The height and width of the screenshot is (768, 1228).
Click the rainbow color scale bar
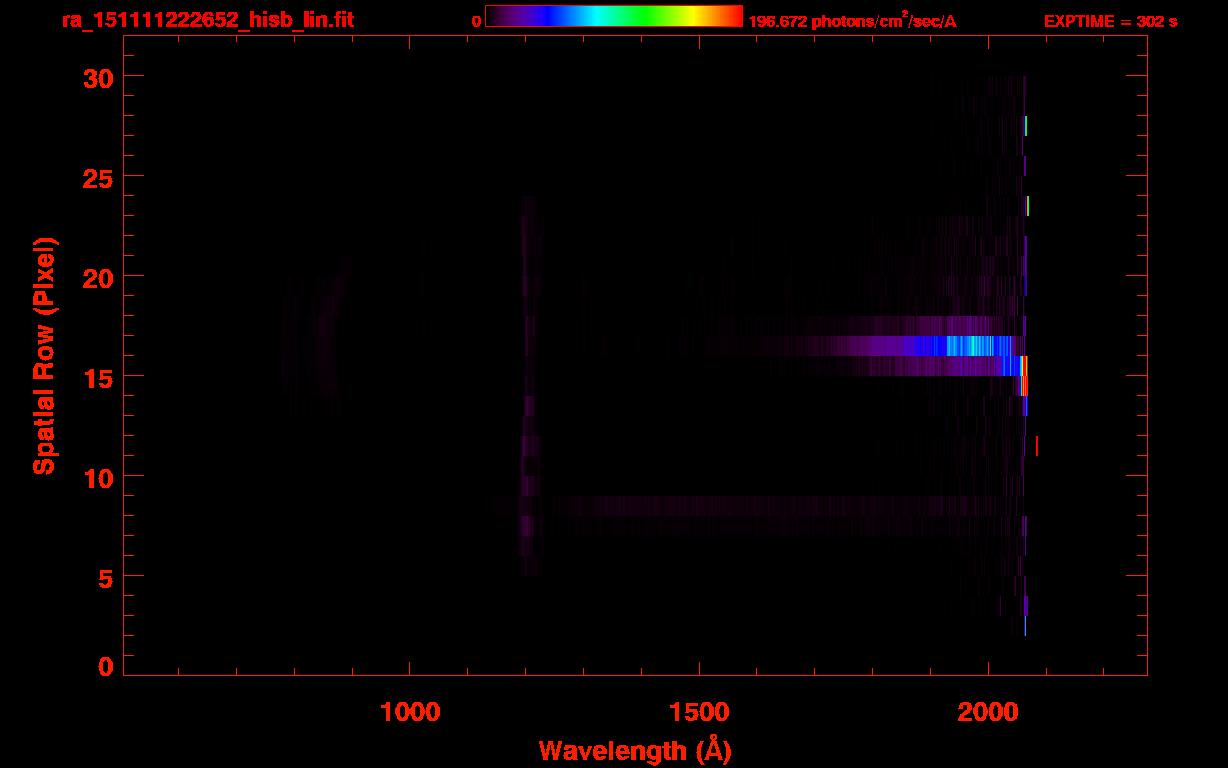click(x=614, y=16)
